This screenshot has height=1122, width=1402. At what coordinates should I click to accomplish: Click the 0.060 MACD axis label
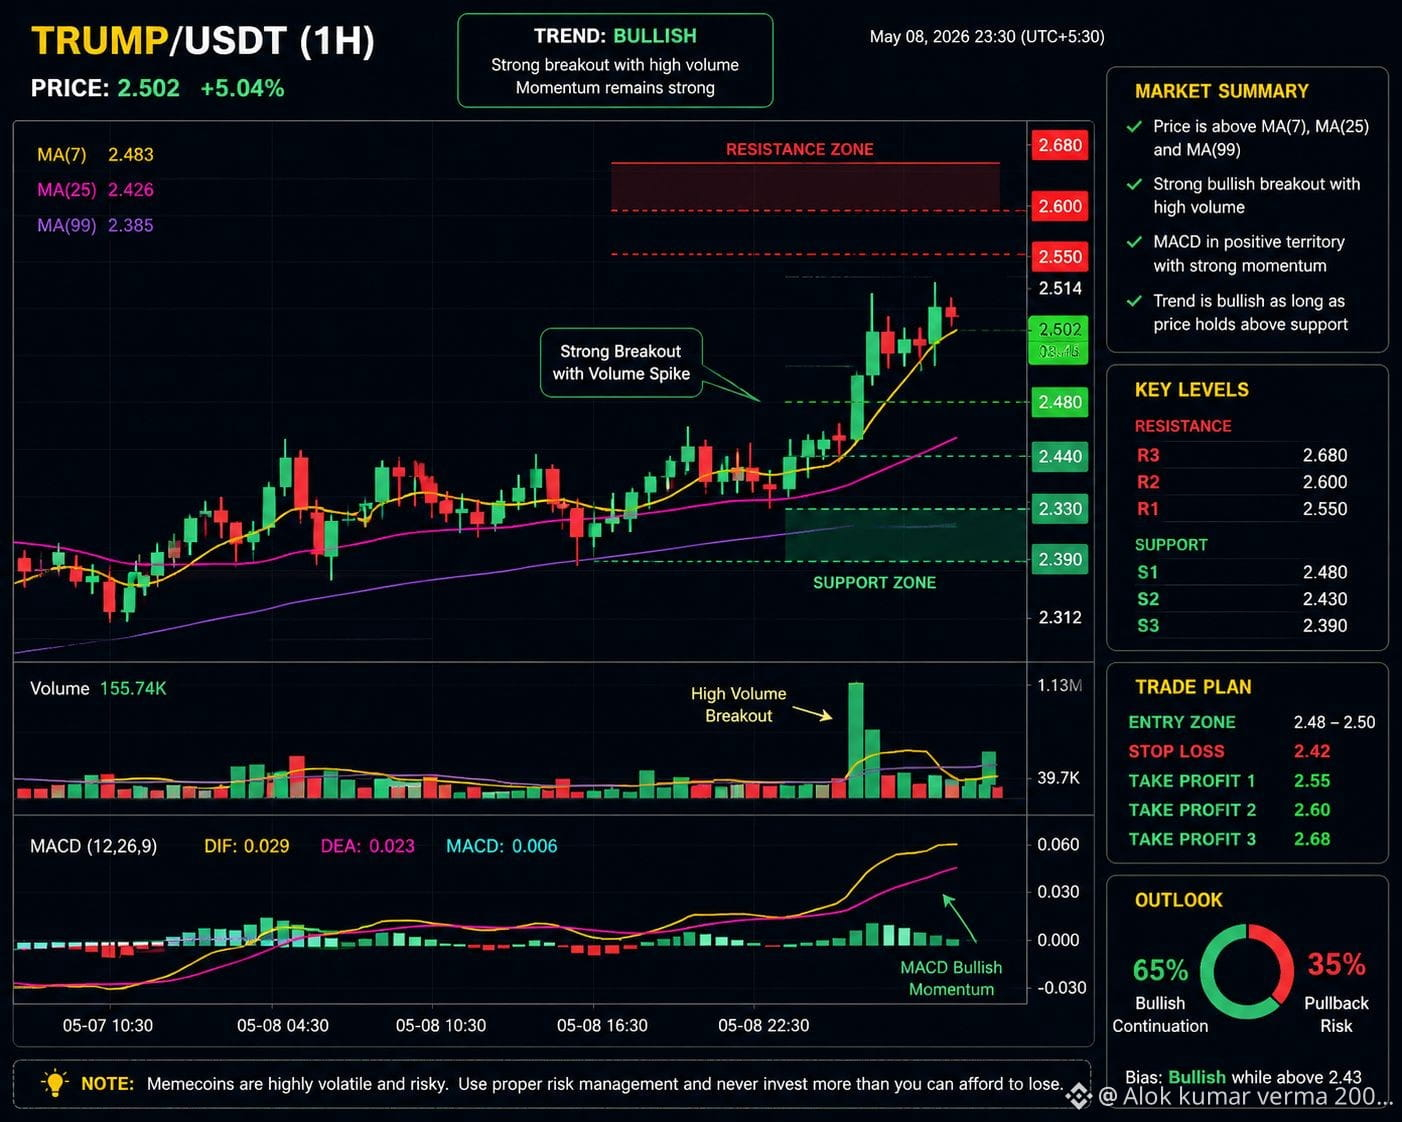point(1058,845)
